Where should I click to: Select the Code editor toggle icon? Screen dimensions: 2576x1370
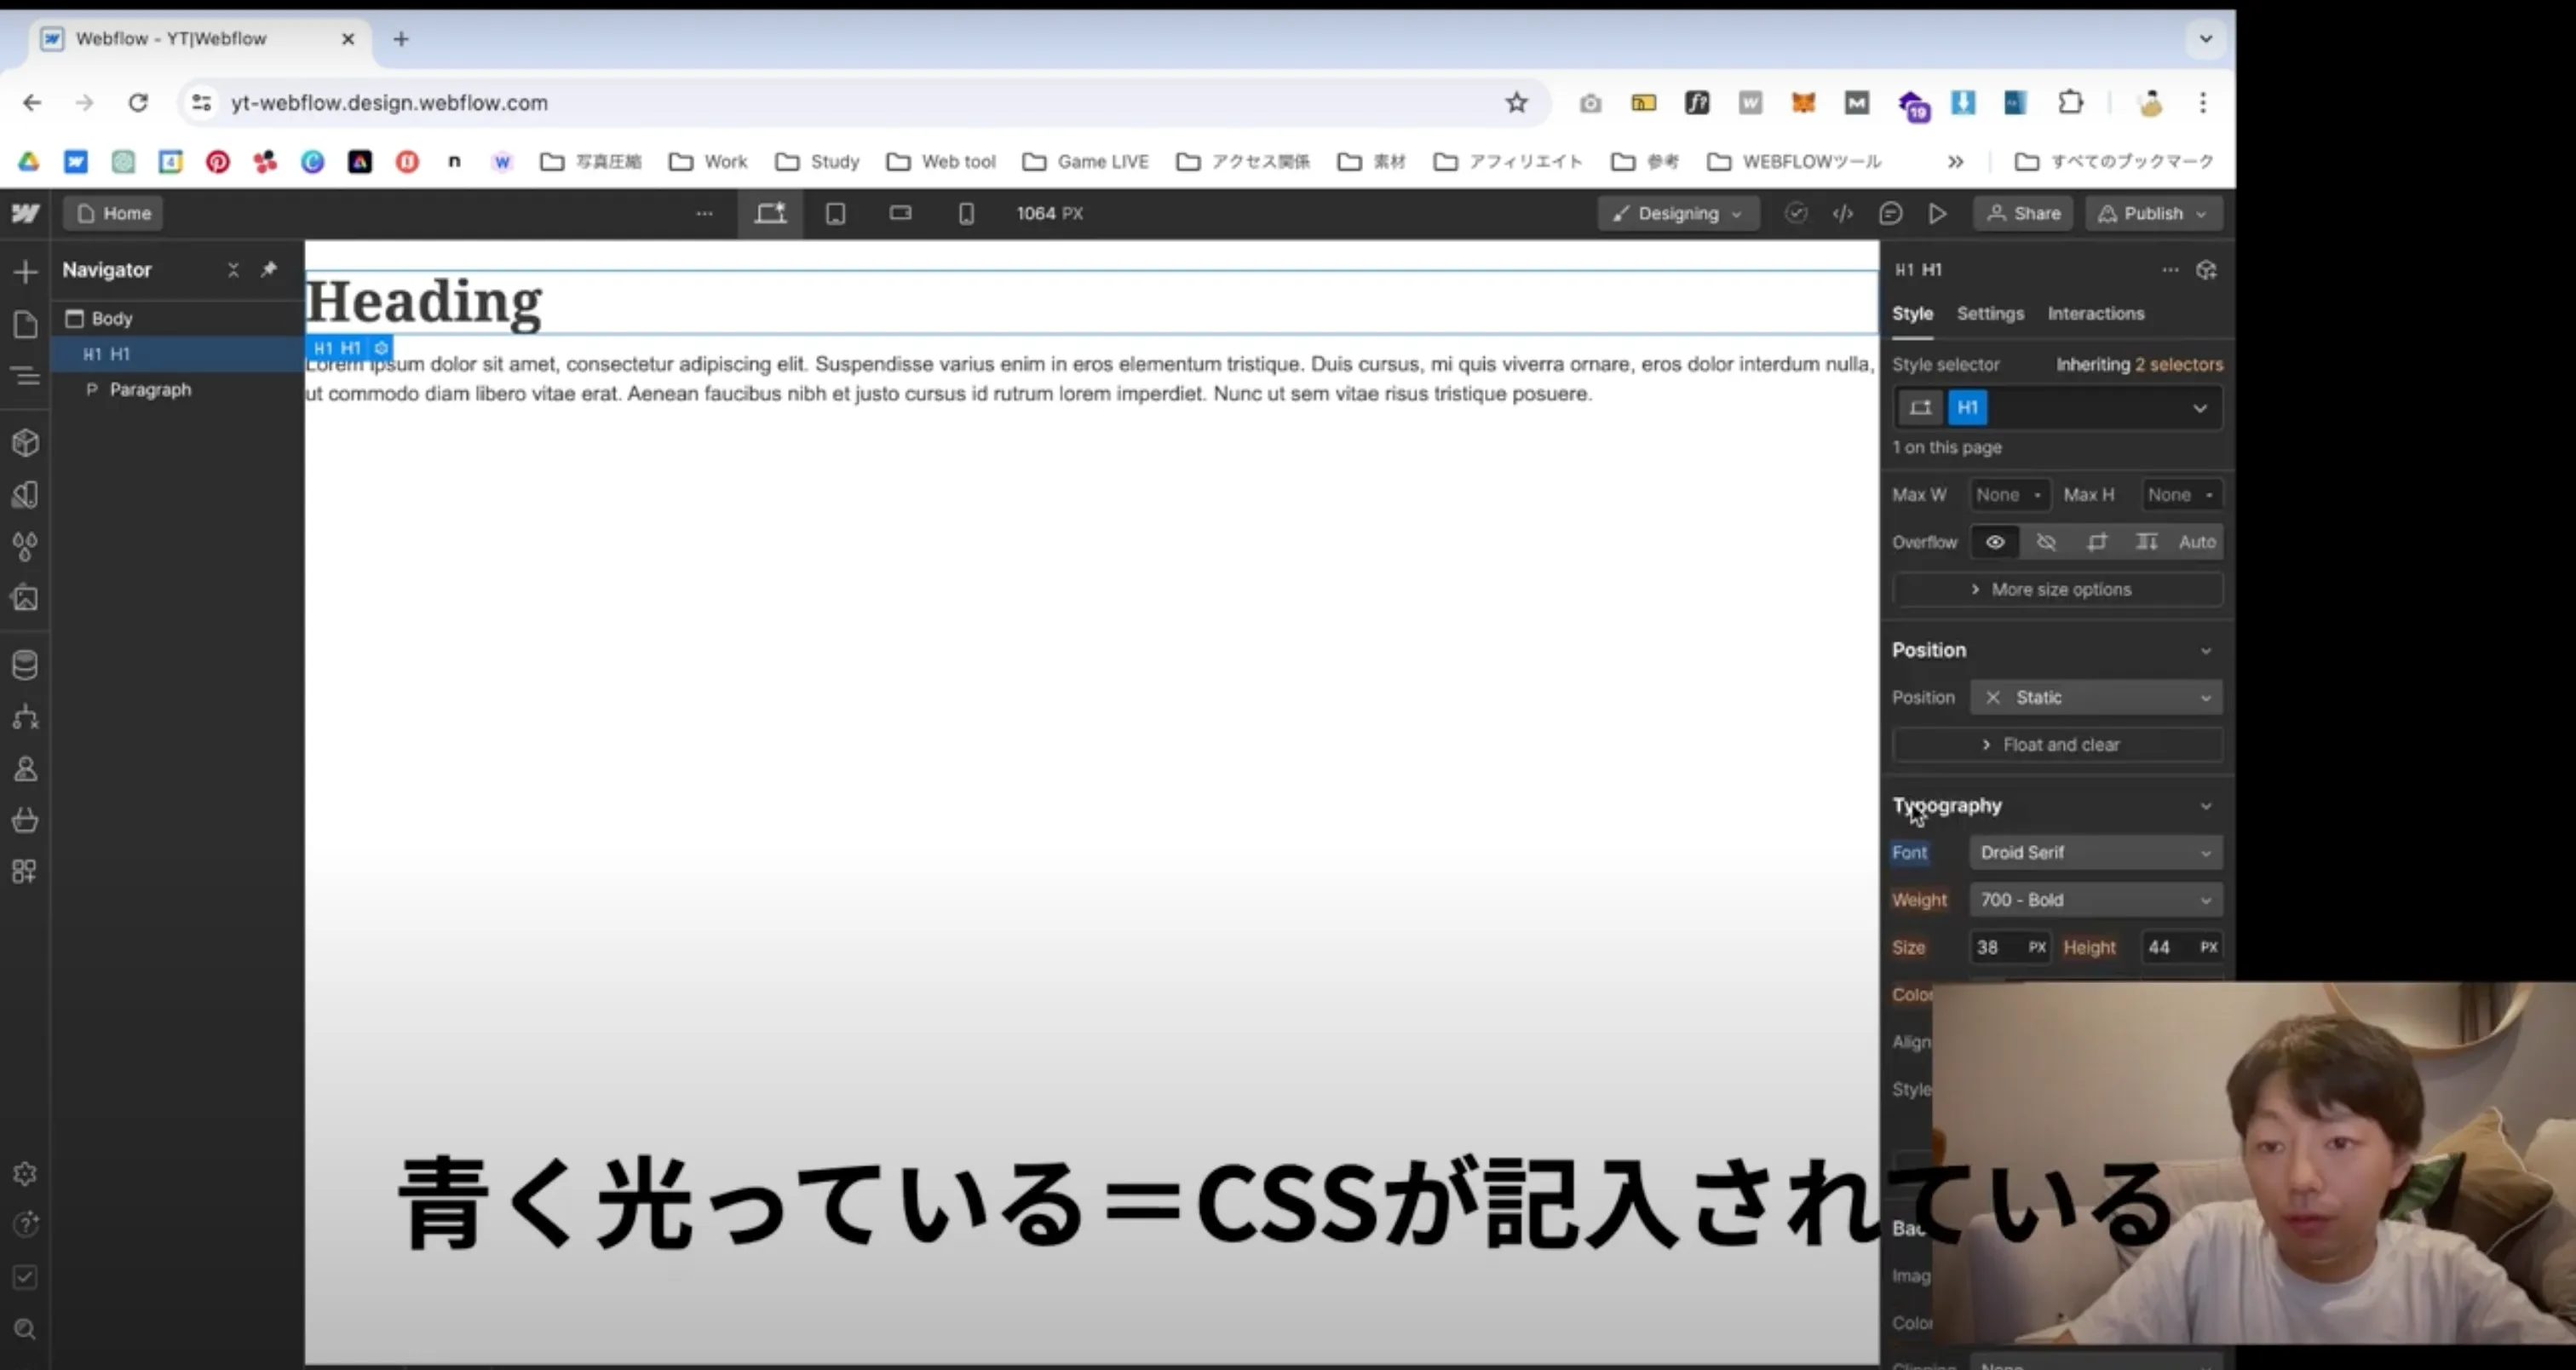coord(1843,213)
